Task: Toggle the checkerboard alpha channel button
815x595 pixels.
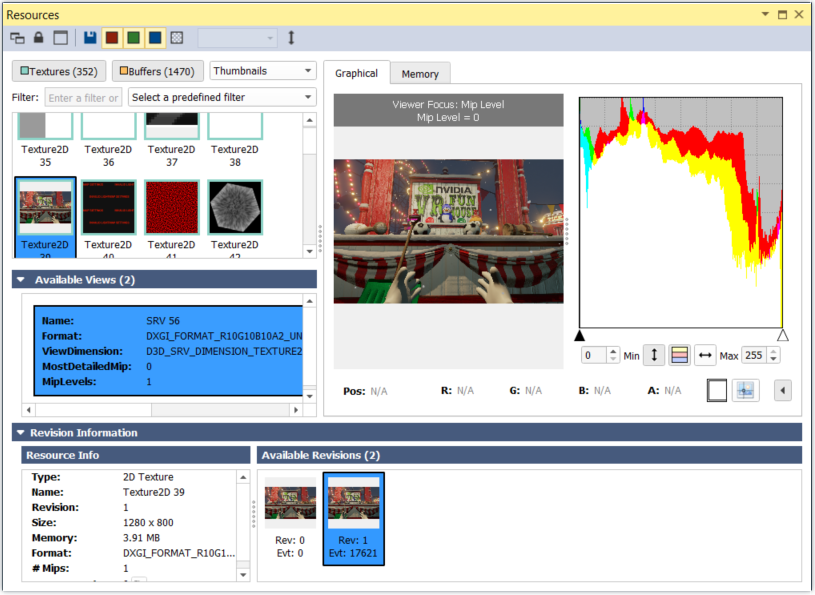Action: [x=177, y=38]
